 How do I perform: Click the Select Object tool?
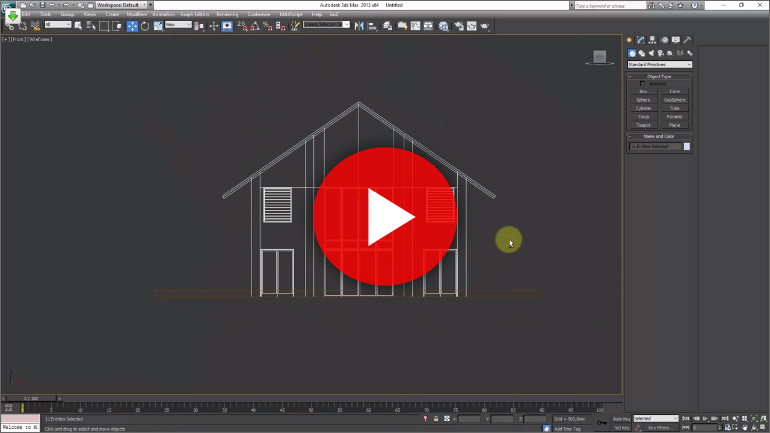point(78,26)
